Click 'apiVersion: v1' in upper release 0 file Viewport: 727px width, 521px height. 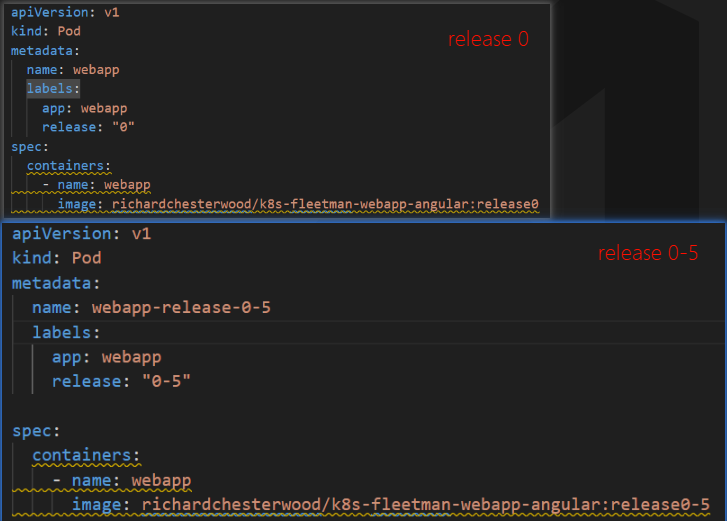click(65, 12)
